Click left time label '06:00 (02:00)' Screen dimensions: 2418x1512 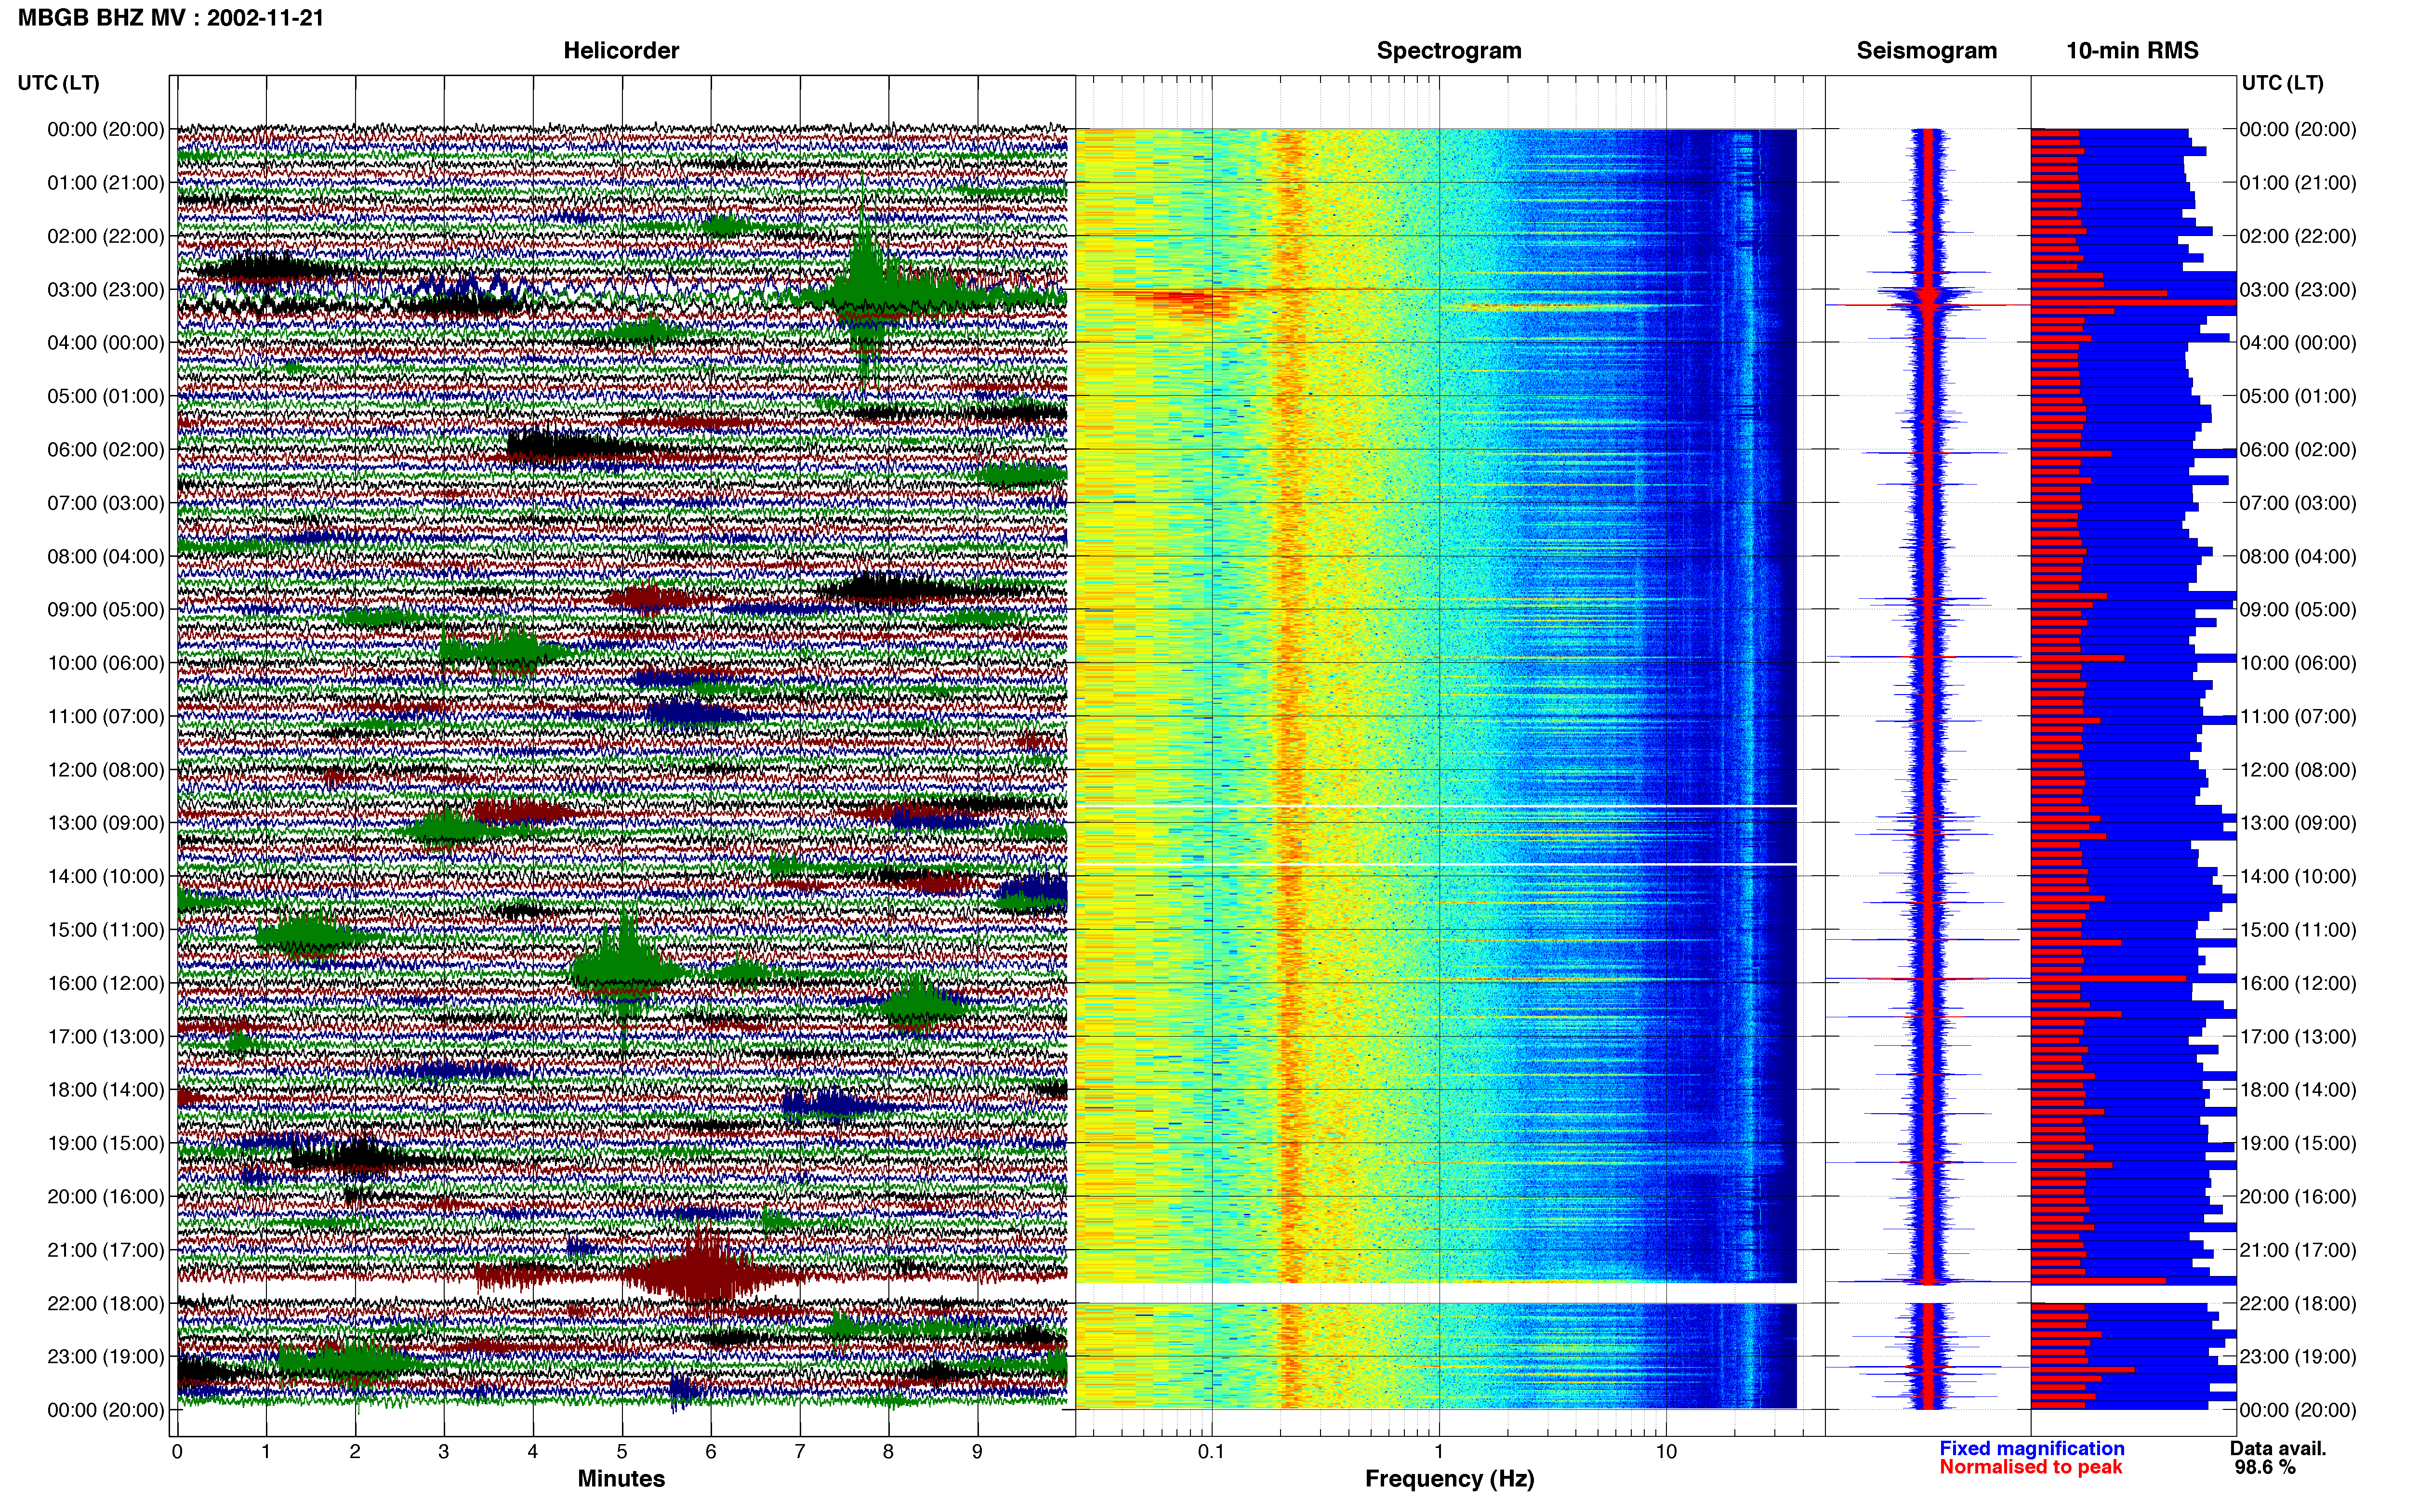tap(106, 450)
